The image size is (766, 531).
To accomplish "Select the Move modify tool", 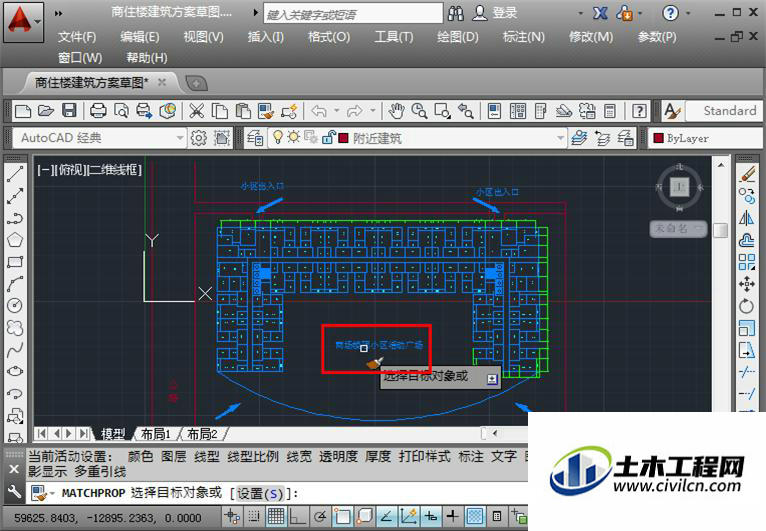I will 747,284.
